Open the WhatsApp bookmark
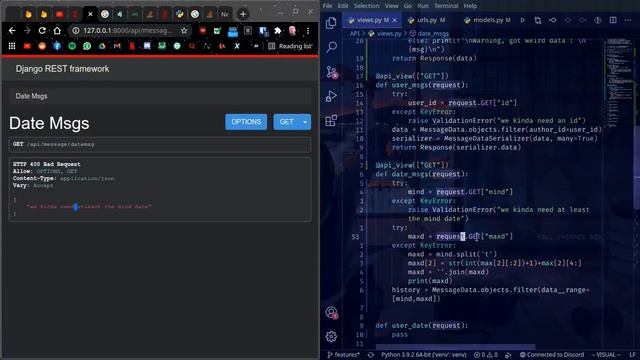The height and width of the screenshot is (360, 640). point(87,46)
